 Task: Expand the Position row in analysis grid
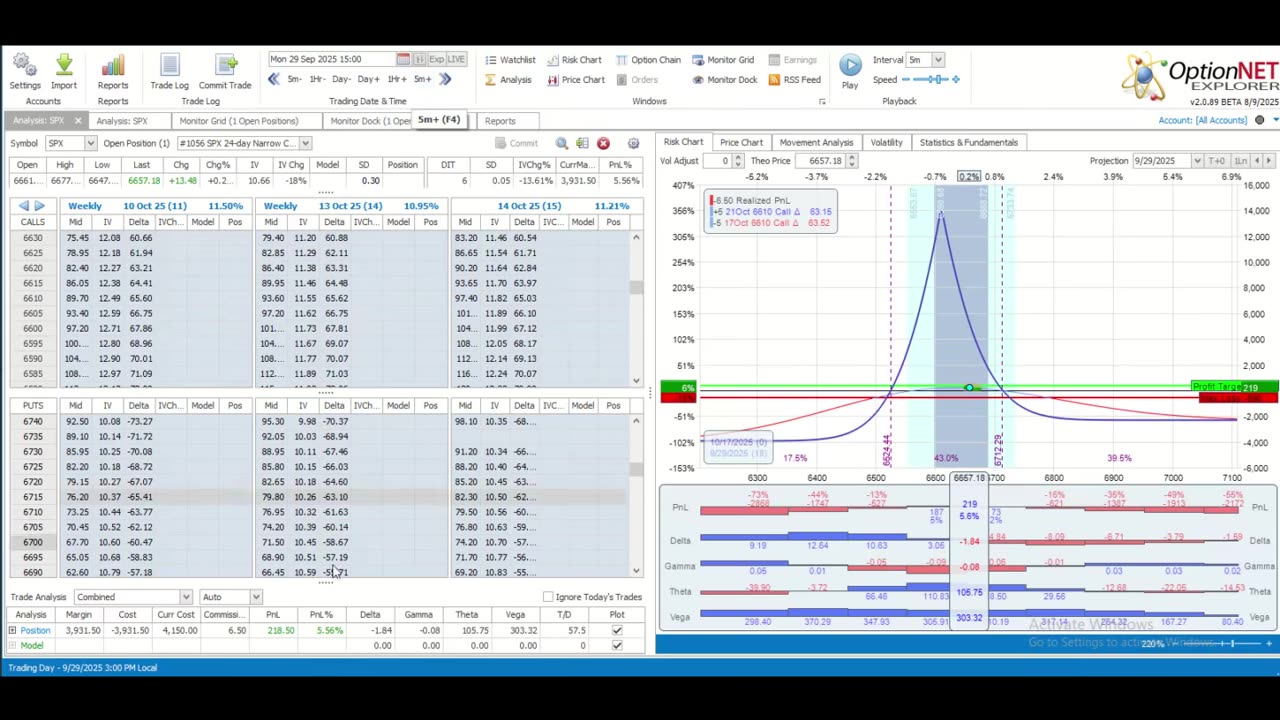pyautogui.click(x=12, y=630)
